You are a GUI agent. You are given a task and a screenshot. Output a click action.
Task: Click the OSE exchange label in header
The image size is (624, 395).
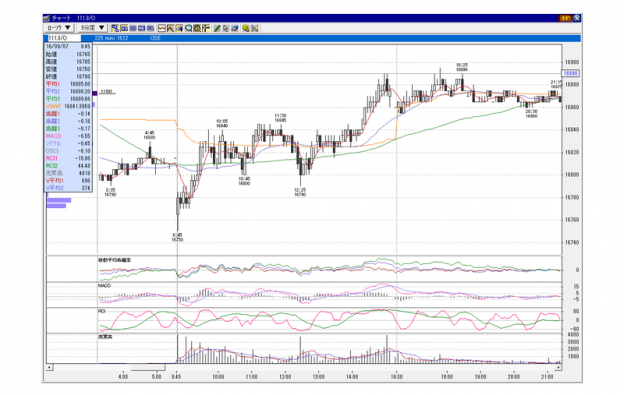pos(155,38)
